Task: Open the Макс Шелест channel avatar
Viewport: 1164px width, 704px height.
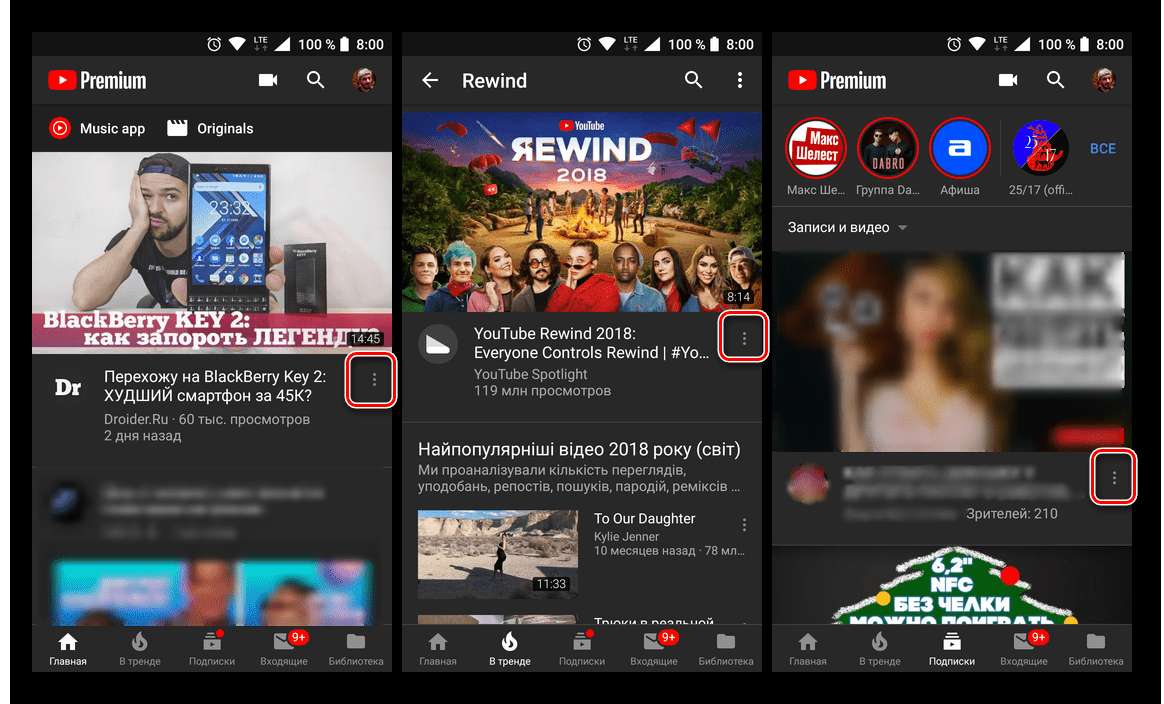Action: (816, 148)
